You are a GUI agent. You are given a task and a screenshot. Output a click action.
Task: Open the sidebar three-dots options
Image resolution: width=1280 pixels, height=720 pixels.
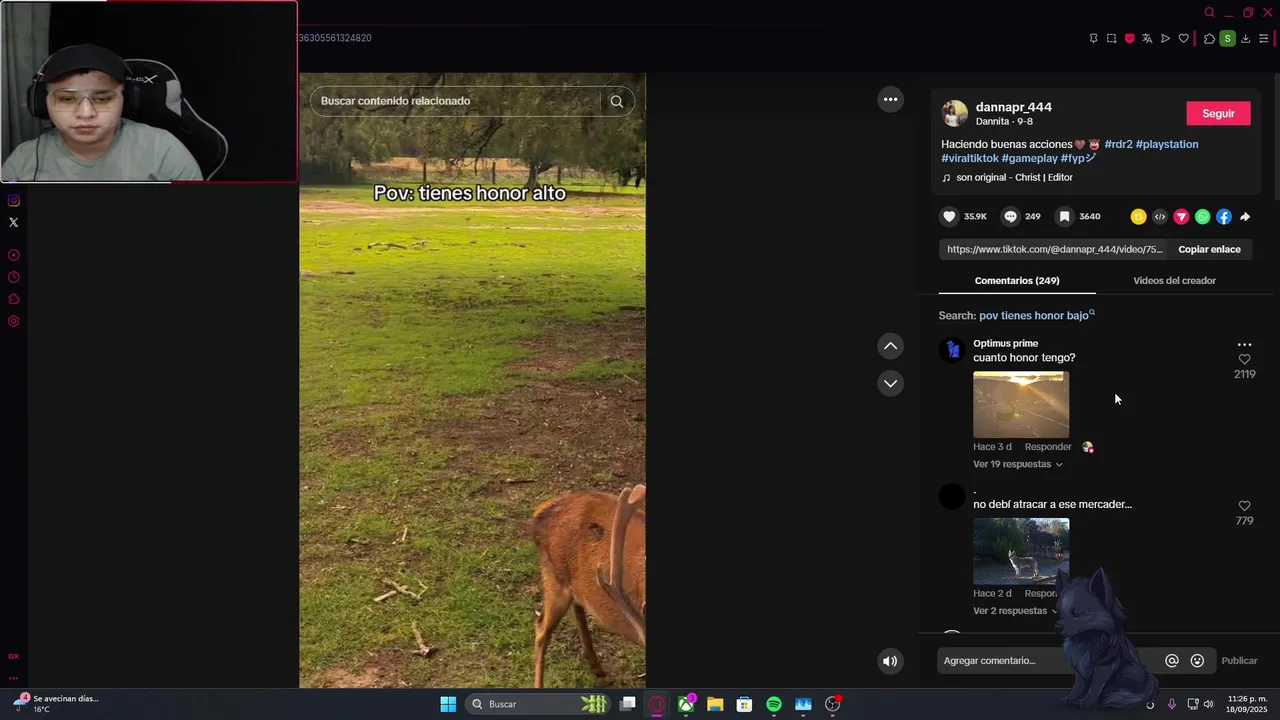coord(13,677)
